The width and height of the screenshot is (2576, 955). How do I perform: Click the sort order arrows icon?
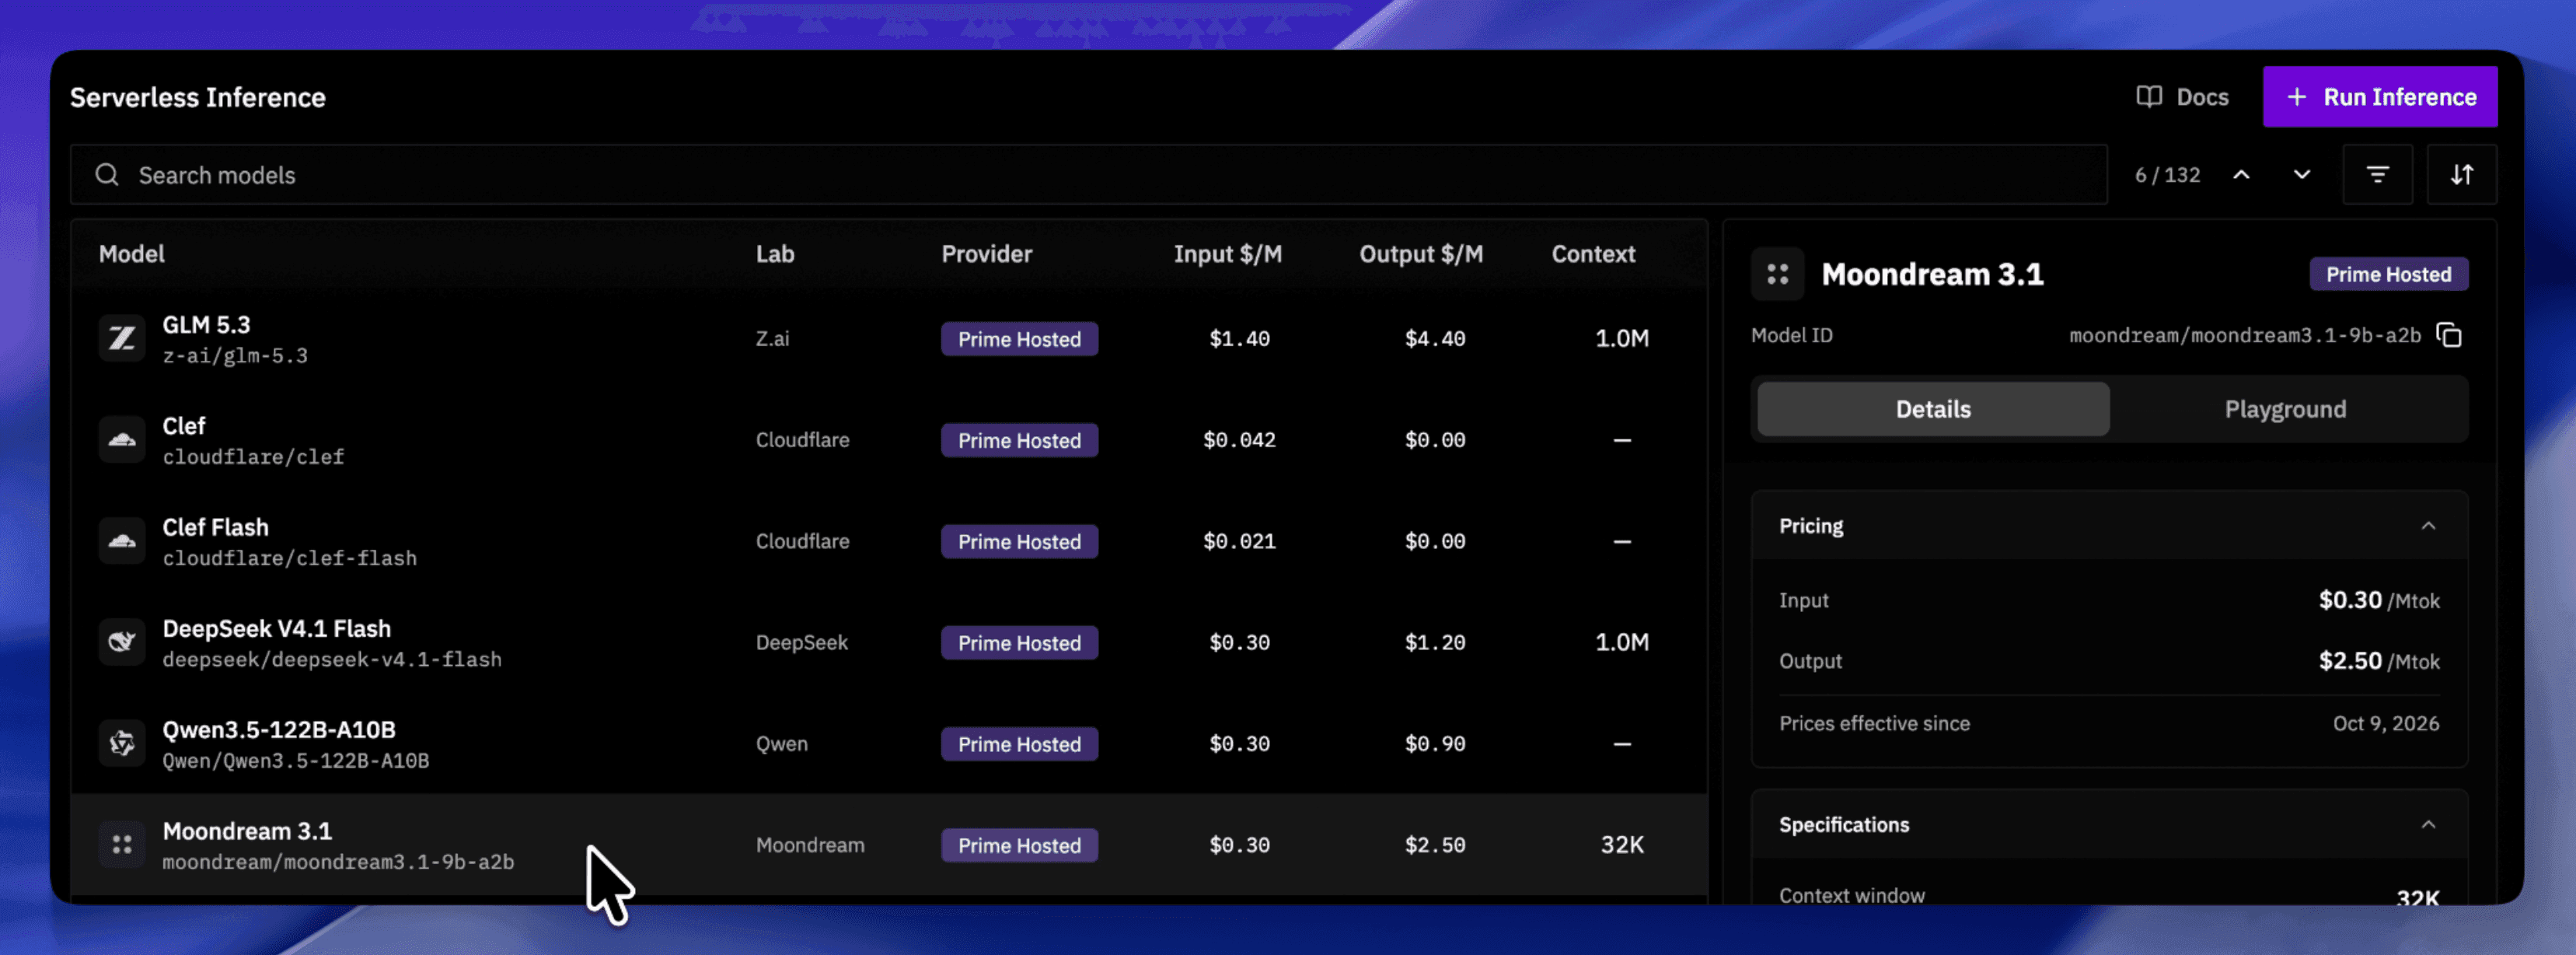(2461, 175)
